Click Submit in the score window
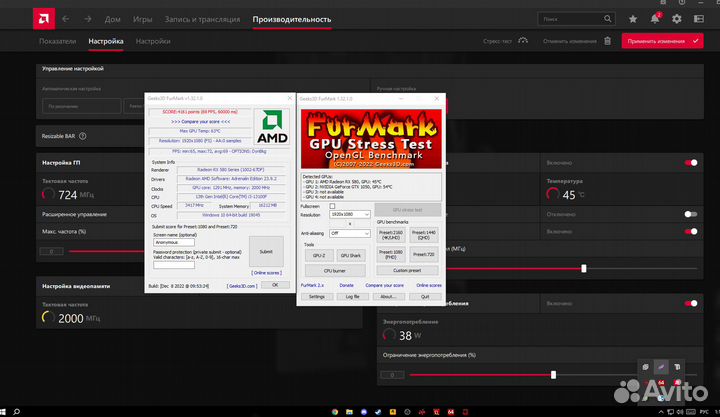The image size is (720, 417). point(266,251)
